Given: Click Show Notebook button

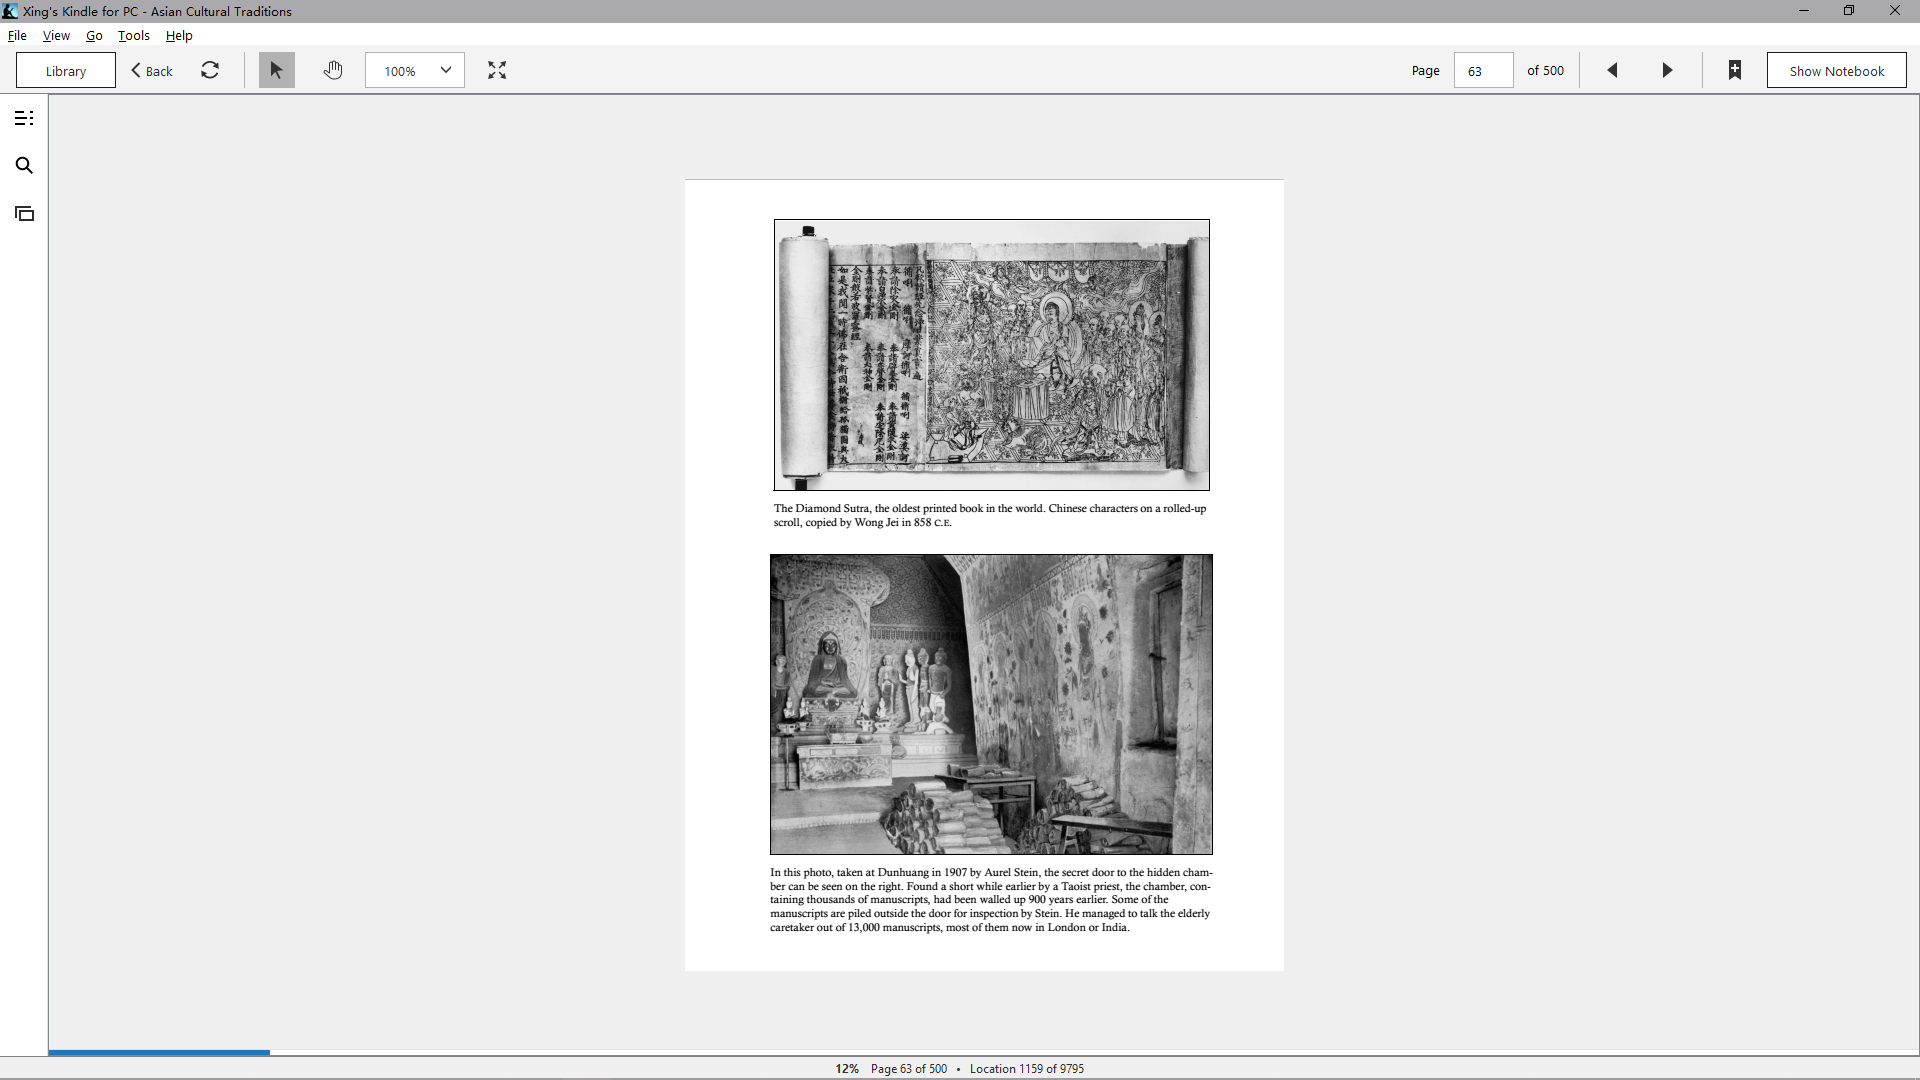Looking at the screenshot, I should [1837, 70].
